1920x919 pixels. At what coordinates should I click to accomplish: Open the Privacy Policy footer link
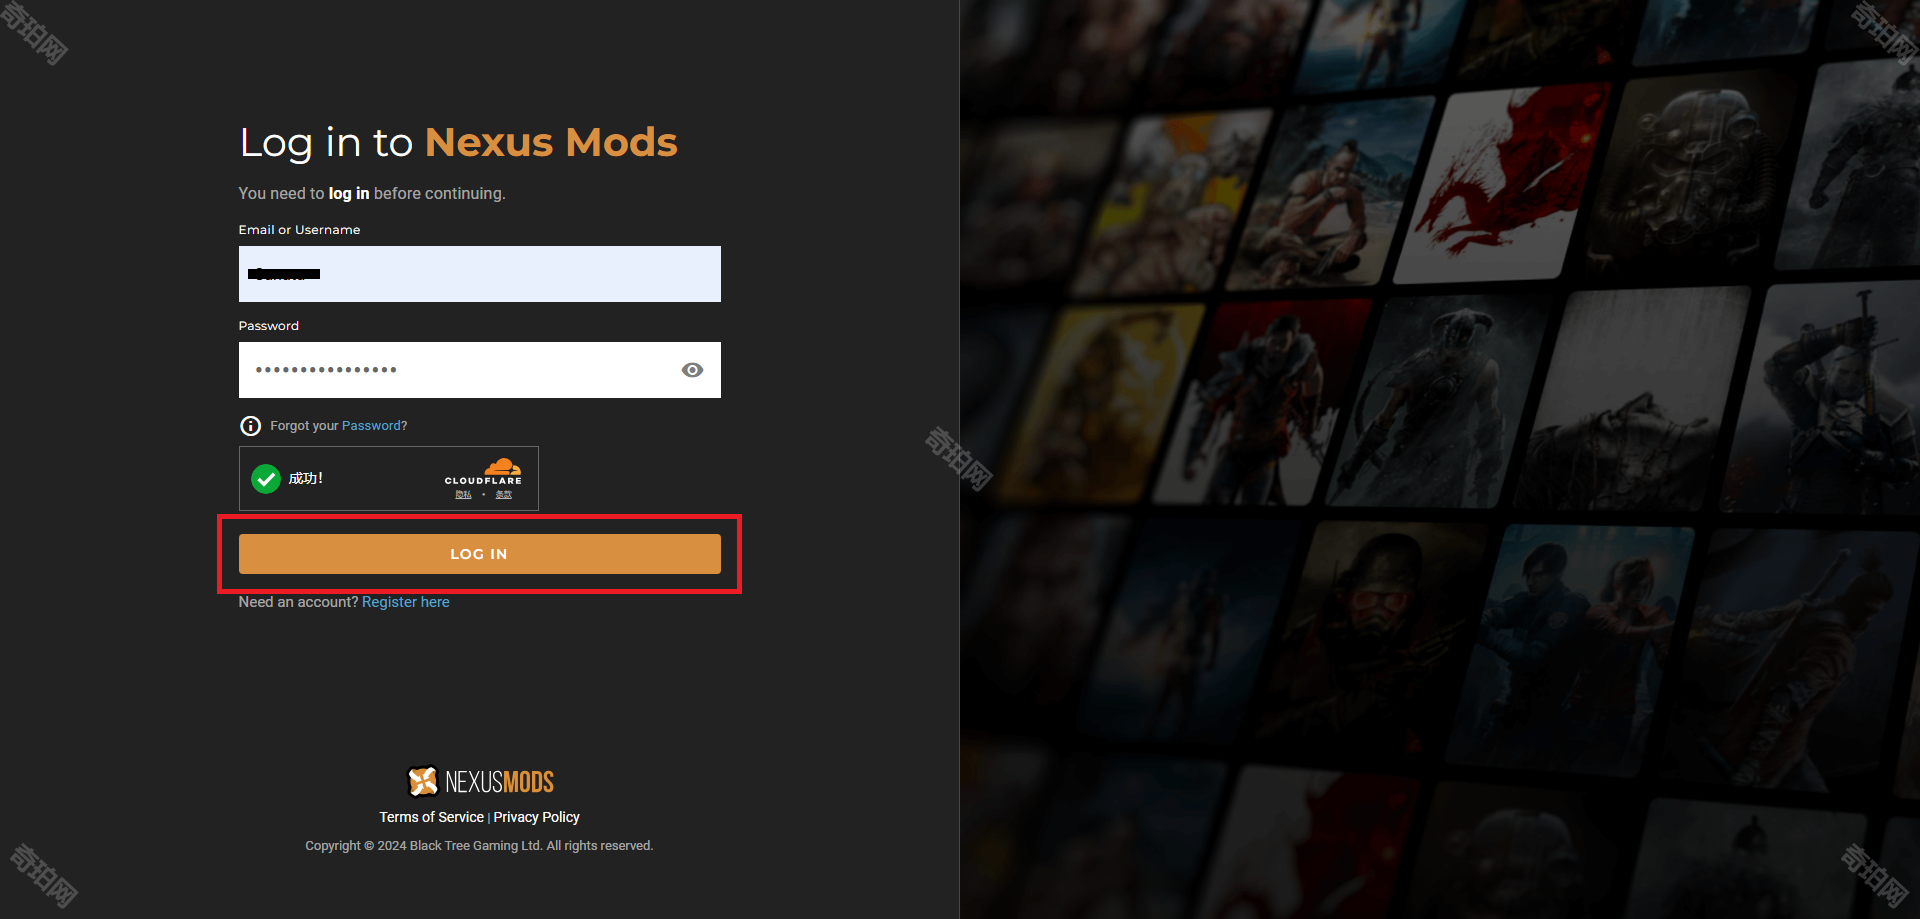(x=537, y=817)
